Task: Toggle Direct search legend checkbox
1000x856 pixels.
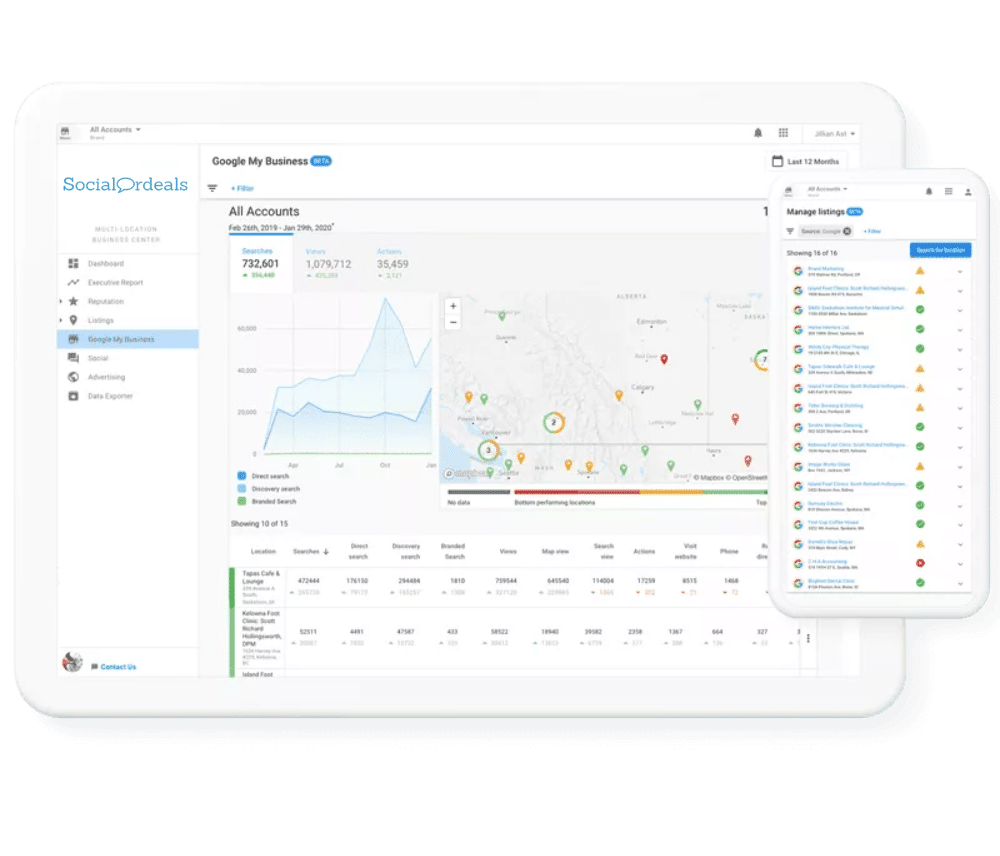Action: coord(242,476)
